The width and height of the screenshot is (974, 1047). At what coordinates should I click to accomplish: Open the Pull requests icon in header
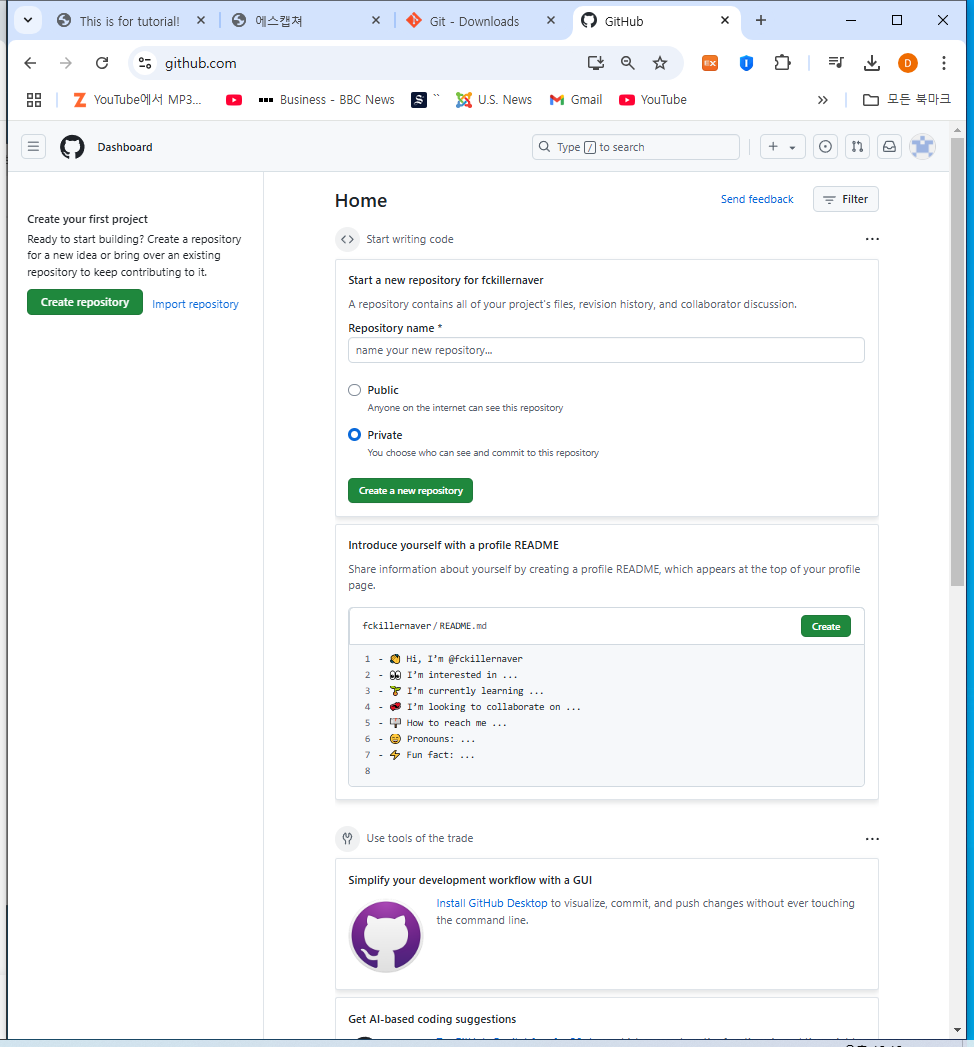point(857,146)
